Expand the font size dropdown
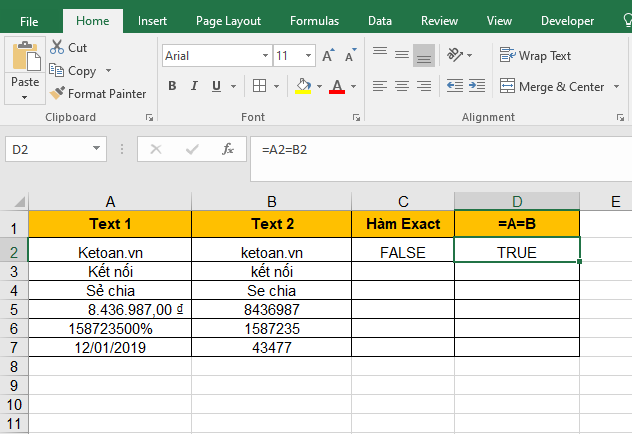The height and width of the screenshot is (434, 632). (x=307, y=57)
